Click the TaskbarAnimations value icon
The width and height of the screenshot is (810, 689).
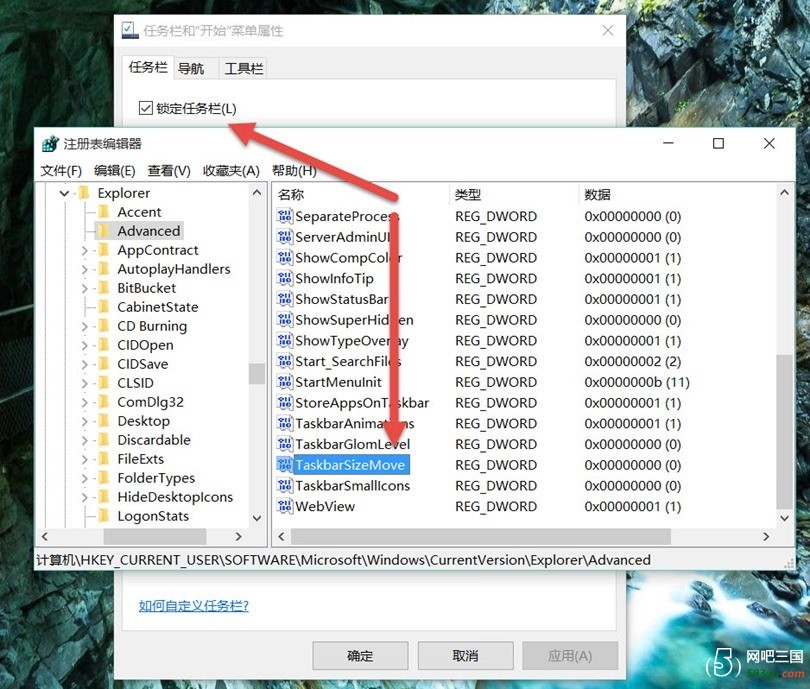(x=285, y=423)
